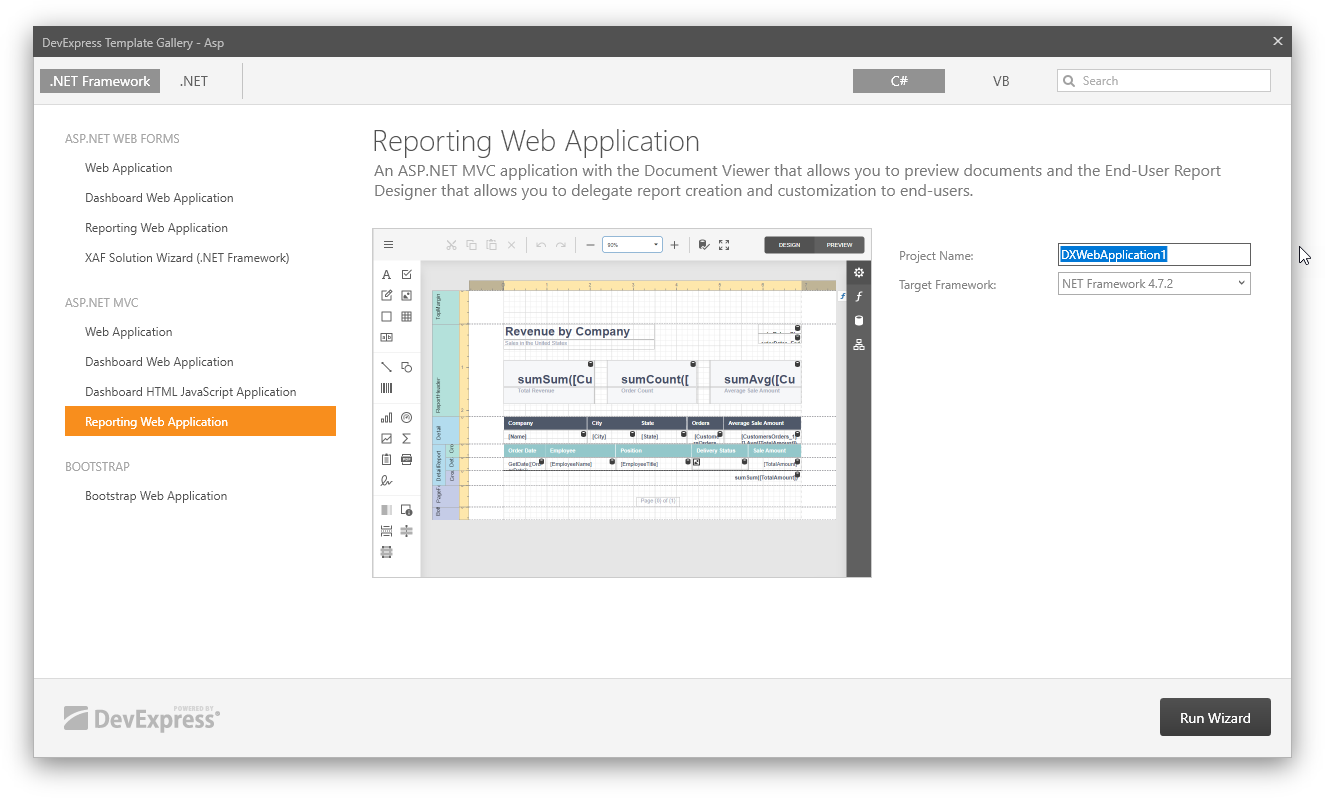Viewport: 1325px width, 798px height.
Task: Choose Reporting Web Application under Web Forms
Action: [156, 228]
